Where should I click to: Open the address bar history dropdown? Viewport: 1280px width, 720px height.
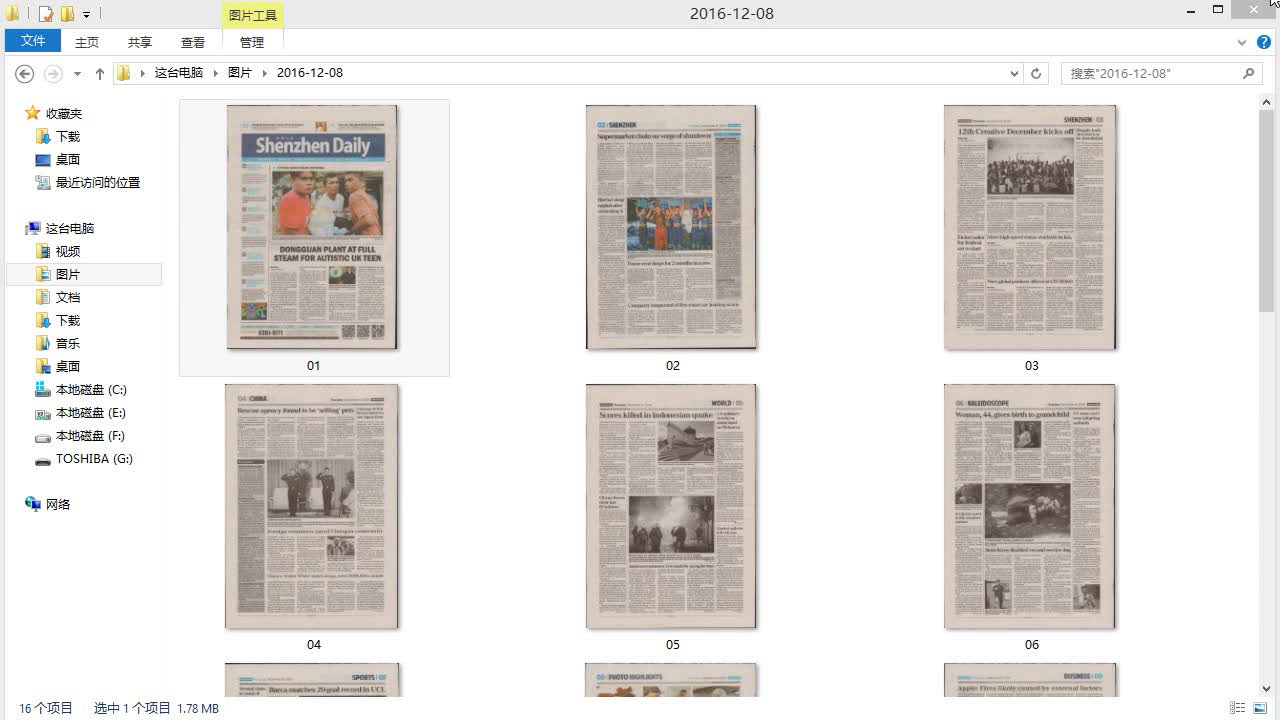[1014, 73]
